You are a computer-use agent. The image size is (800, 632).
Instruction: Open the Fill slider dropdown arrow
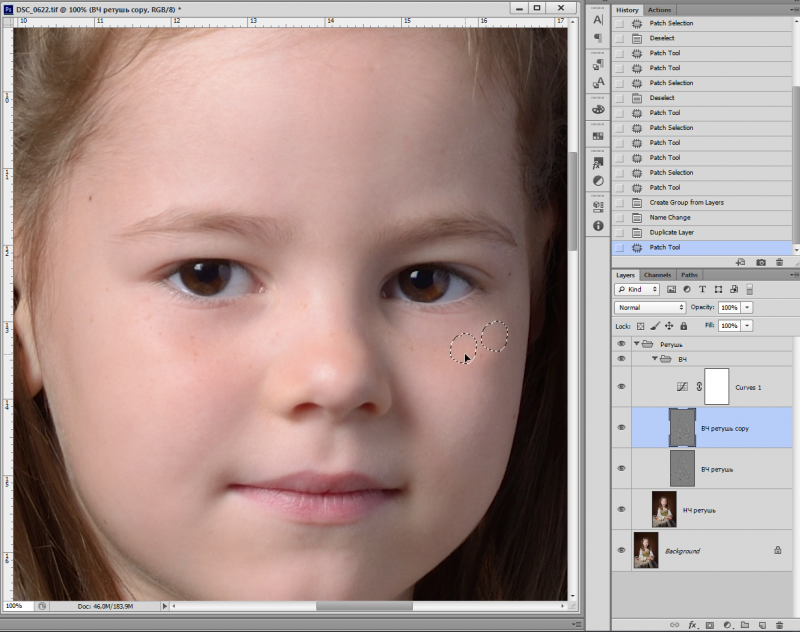pyautogui.click(x=747, y=325)
